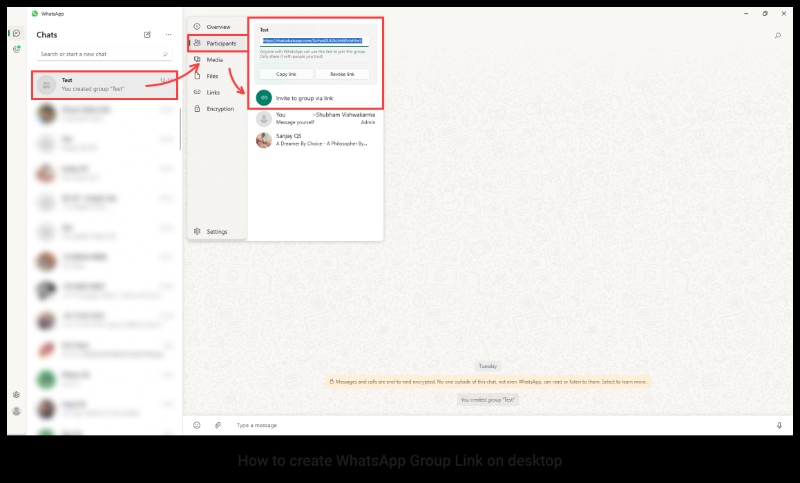This screenshot has height=483, width=800.
Task: Select the Overview tab
Action: coord(218,27)
